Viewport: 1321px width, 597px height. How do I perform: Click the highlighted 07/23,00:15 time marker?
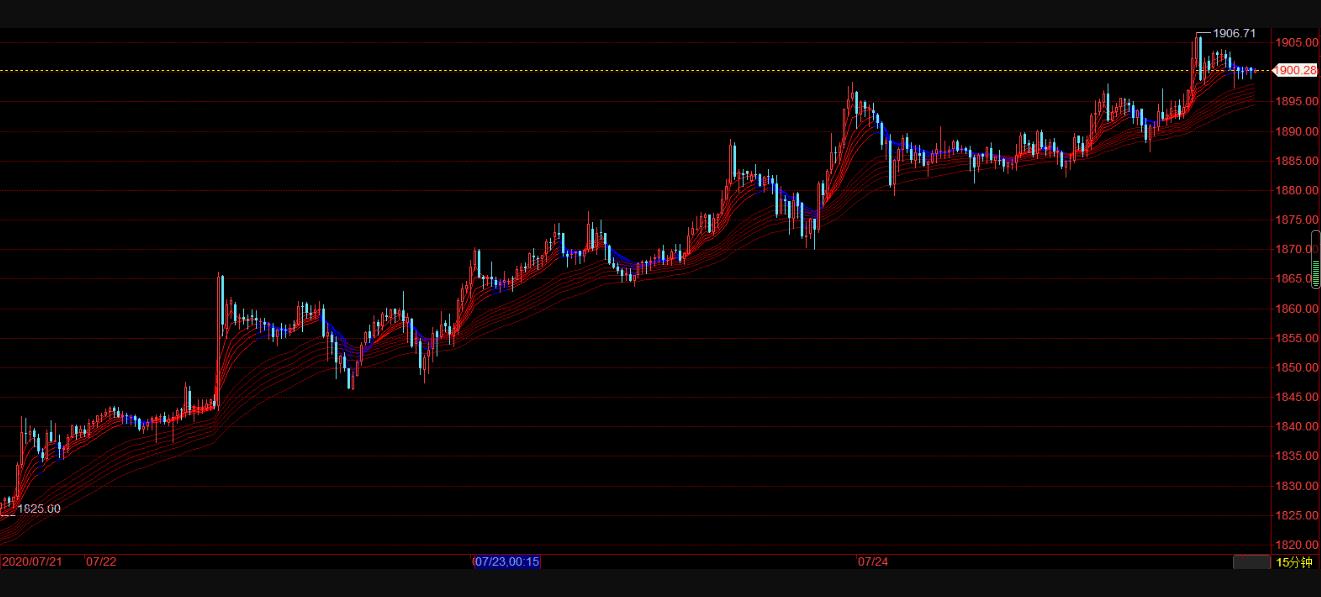[507, 562]
